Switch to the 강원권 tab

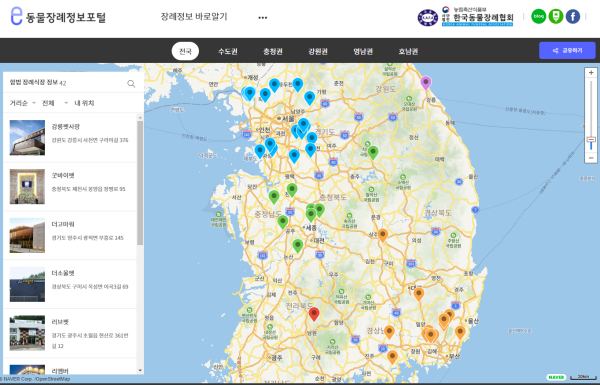pyautogui.click(x=318, y=51)
